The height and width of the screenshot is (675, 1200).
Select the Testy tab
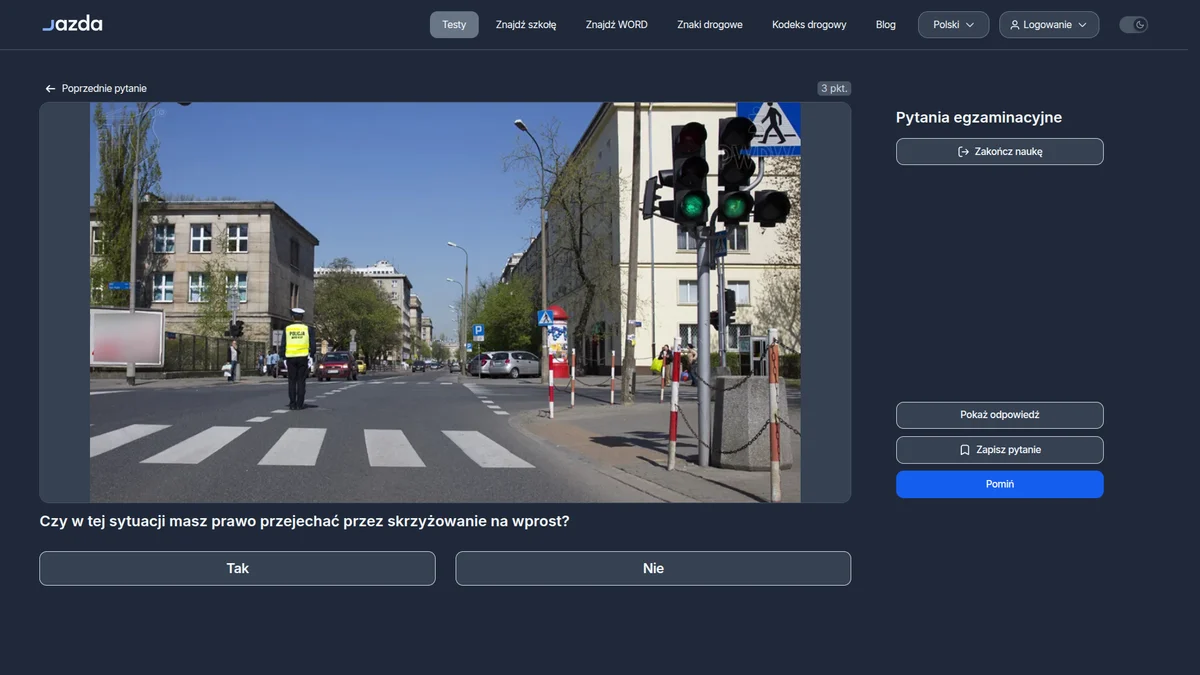point(454,25)
